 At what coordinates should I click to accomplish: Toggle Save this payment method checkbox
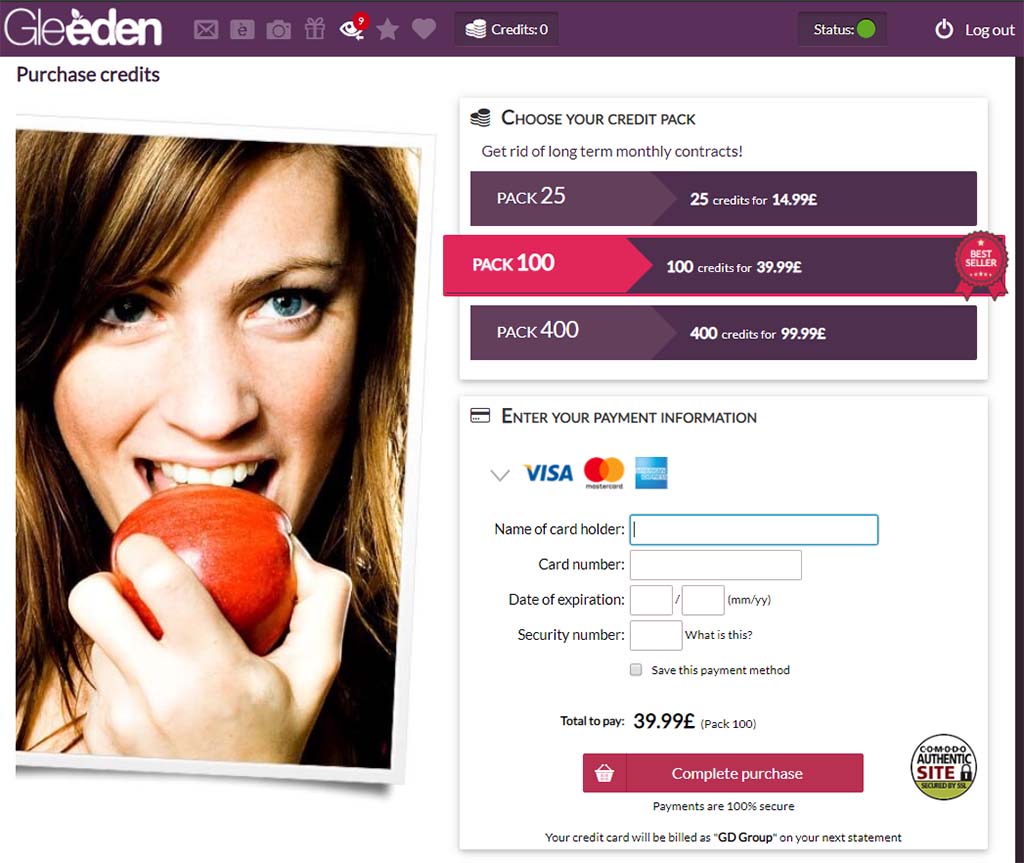(x=635, y=670)
